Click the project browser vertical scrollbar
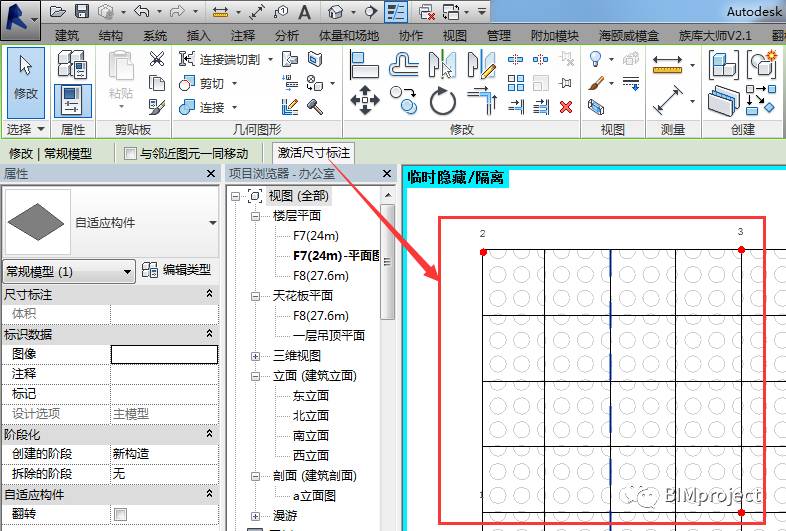Image resolution: width=786 pixels, height=531 pixels. tap(387, 261)
